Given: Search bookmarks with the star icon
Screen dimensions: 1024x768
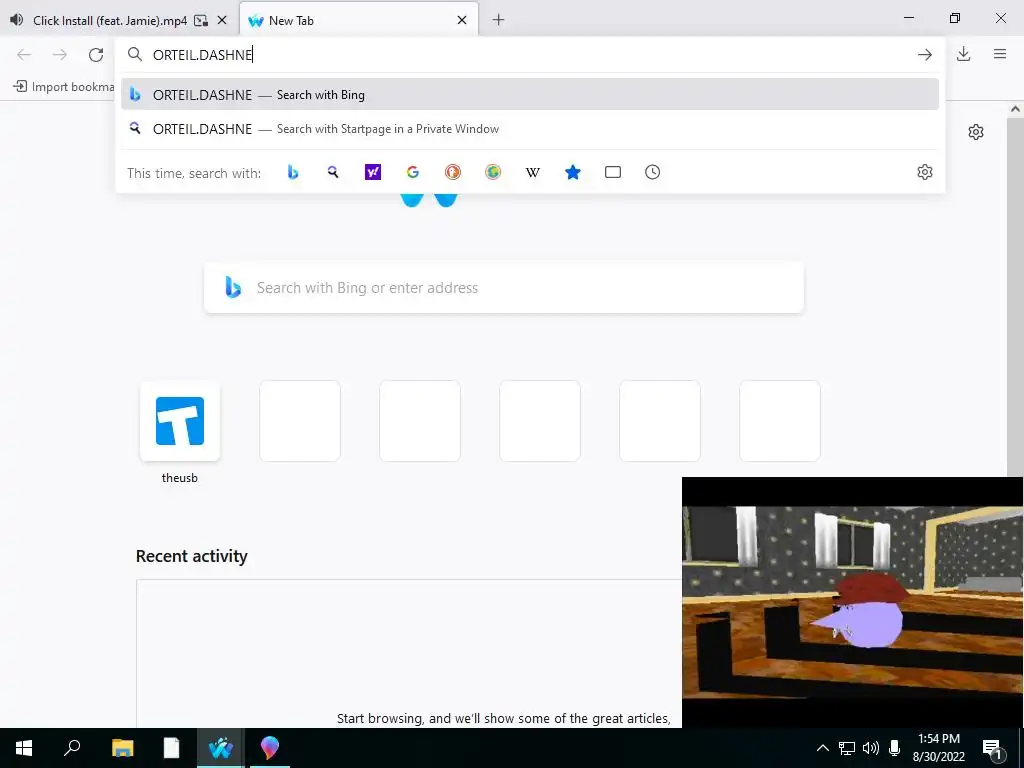Looking at the screenshot, I should point(573,172).
